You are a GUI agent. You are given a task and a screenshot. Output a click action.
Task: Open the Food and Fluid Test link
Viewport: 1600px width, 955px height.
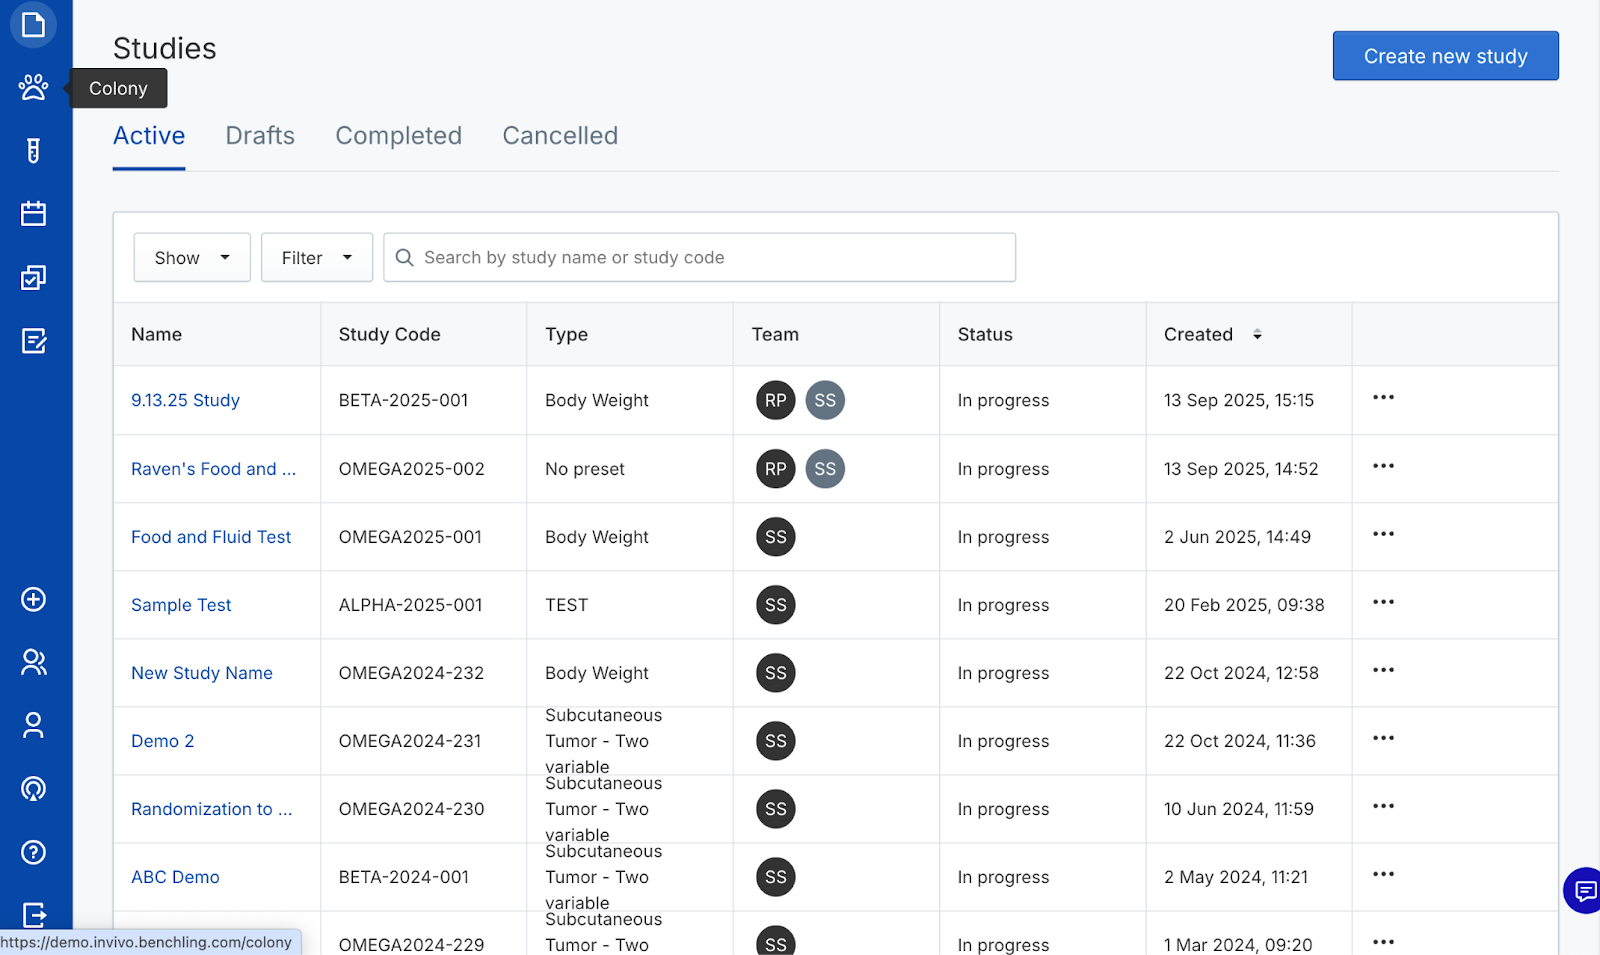(211, 537)
